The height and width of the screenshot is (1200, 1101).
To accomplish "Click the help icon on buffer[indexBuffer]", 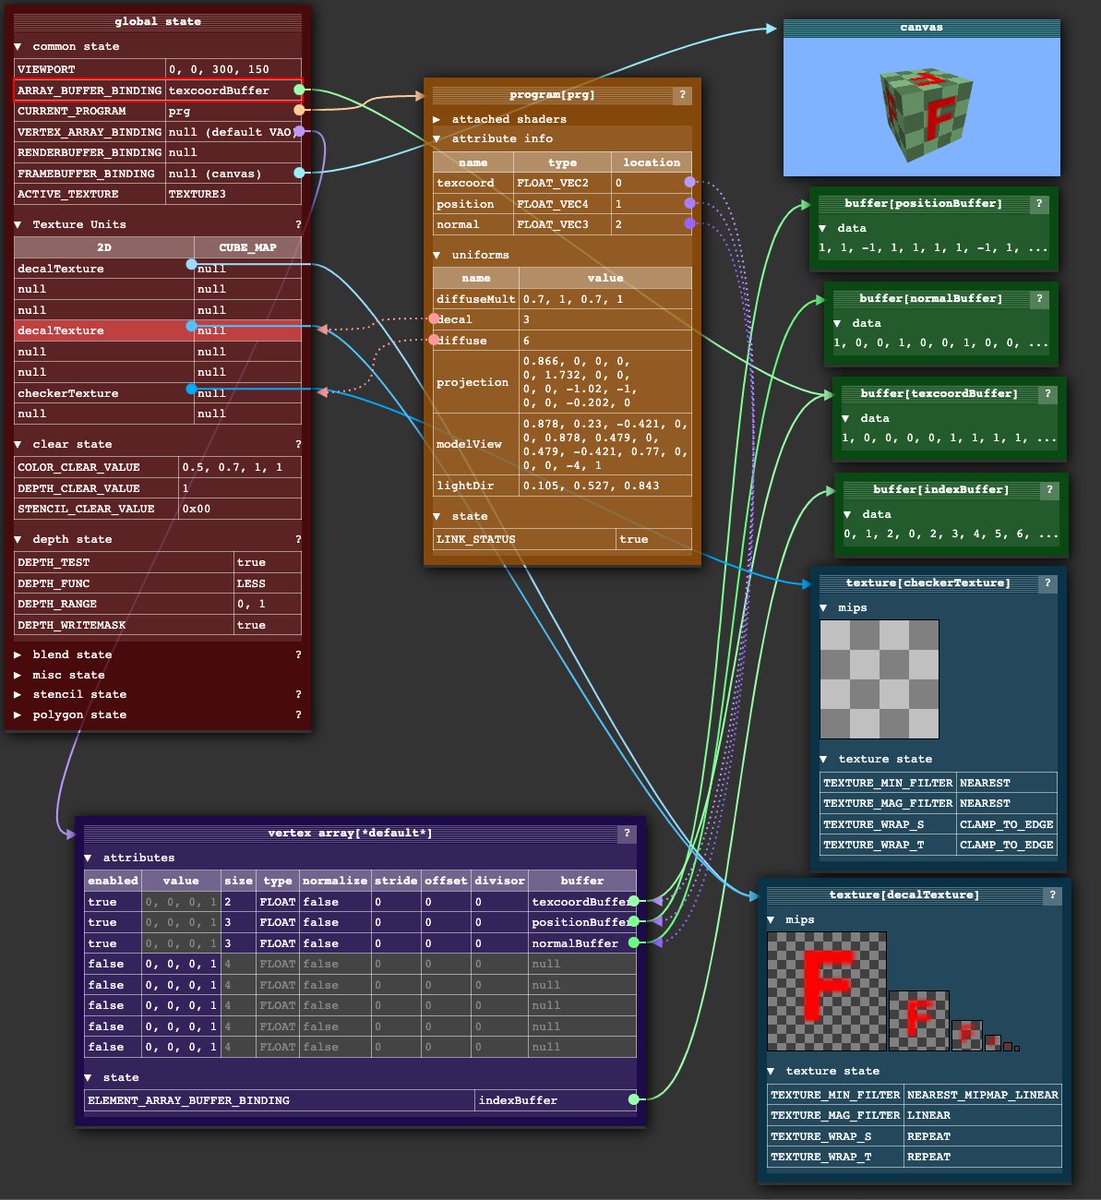I will point(1048,490).
